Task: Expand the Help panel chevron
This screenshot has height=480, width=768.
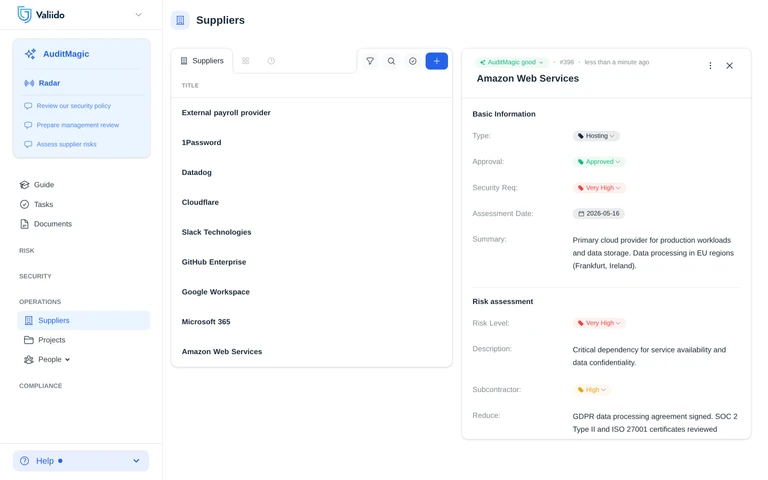Action: 136,461
